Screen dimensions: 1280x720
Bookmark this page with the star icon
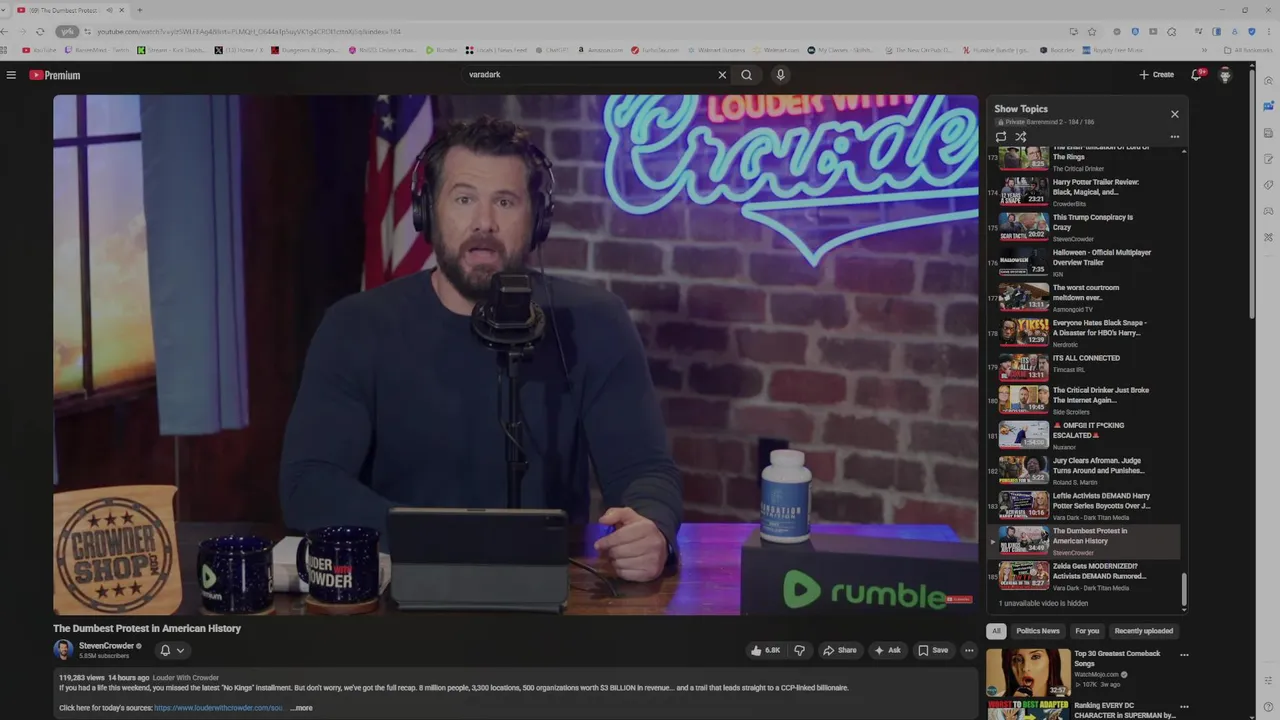tap(1092, 32)
